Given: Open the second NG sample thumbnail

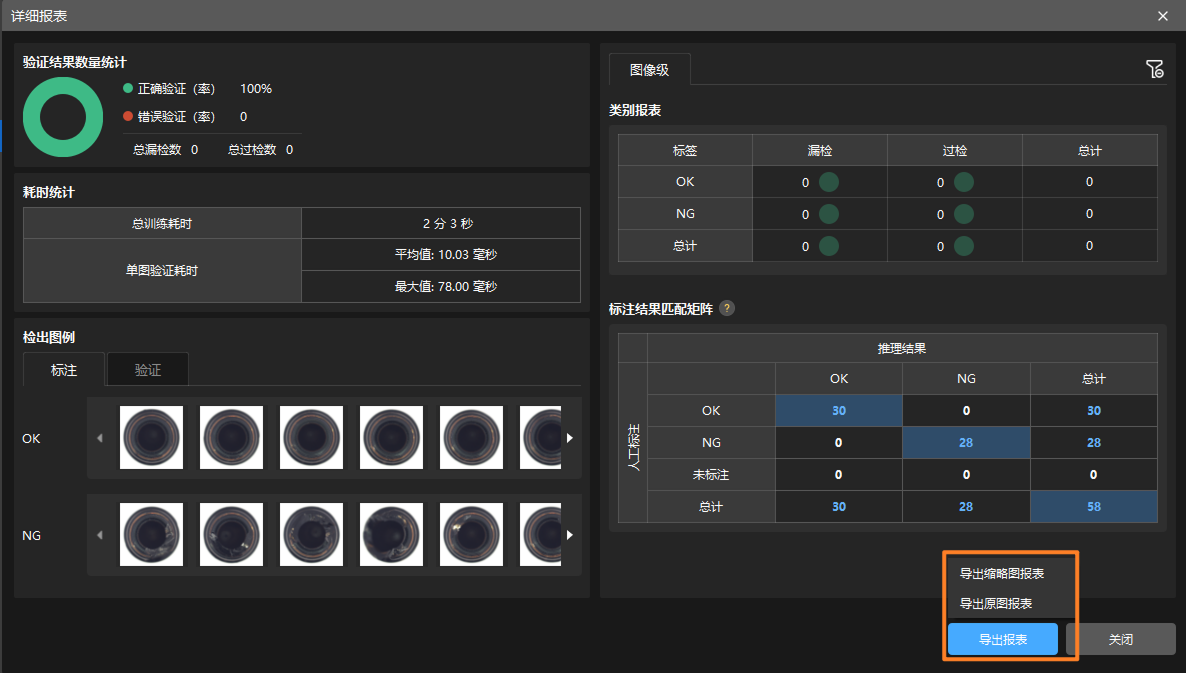Looking at the screenshot, I should pos(231,535).
